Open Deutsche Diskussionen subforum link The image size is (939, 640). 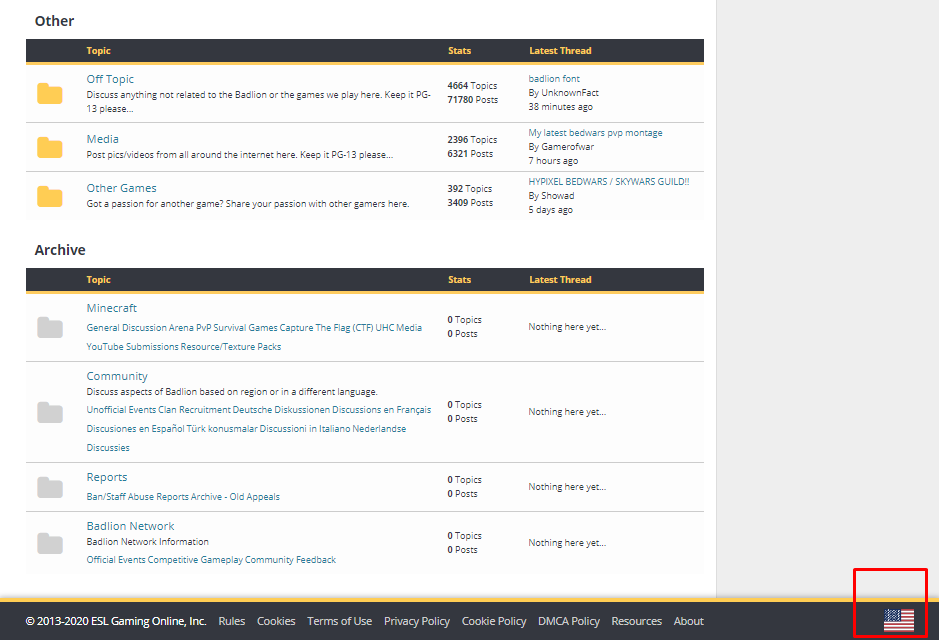coord(283,410)
